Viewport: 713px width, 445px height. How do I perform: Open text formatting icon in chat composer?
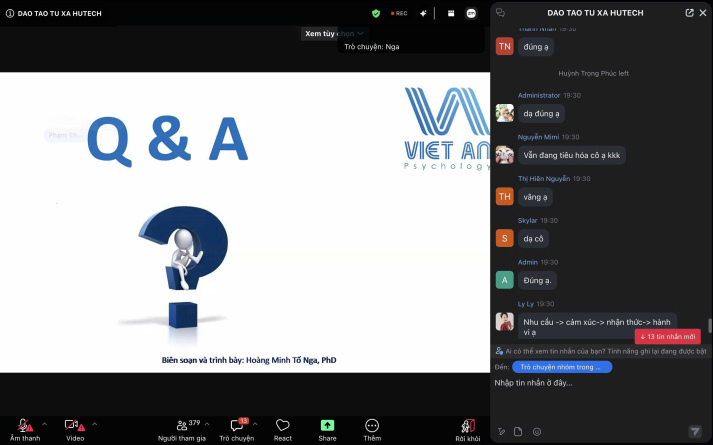pyautogui.click(x=501, y=431)
